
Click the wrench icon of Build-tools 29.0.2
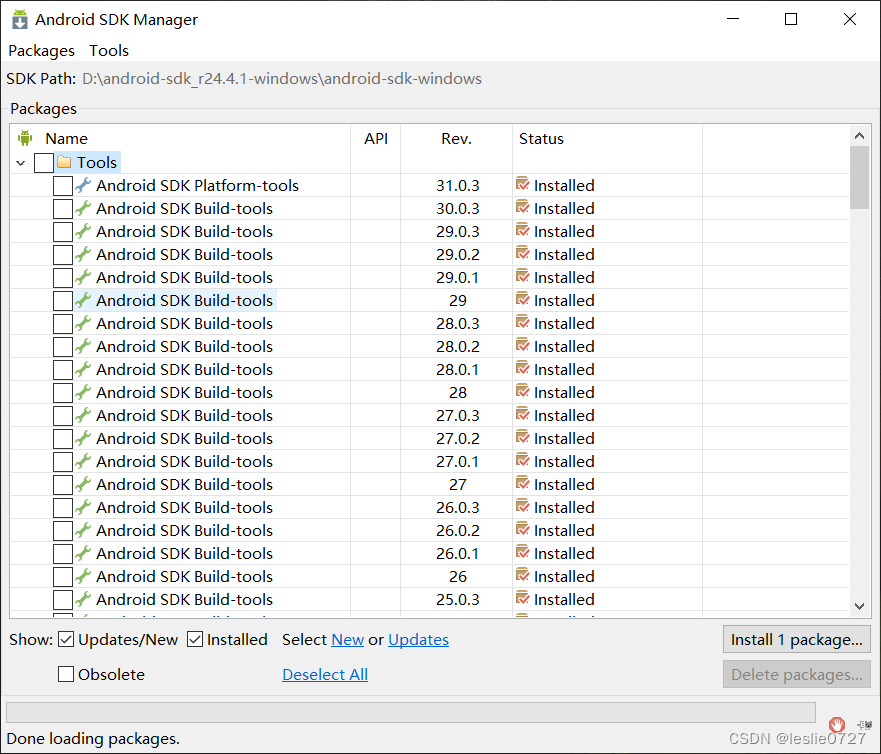pos(83,254)
